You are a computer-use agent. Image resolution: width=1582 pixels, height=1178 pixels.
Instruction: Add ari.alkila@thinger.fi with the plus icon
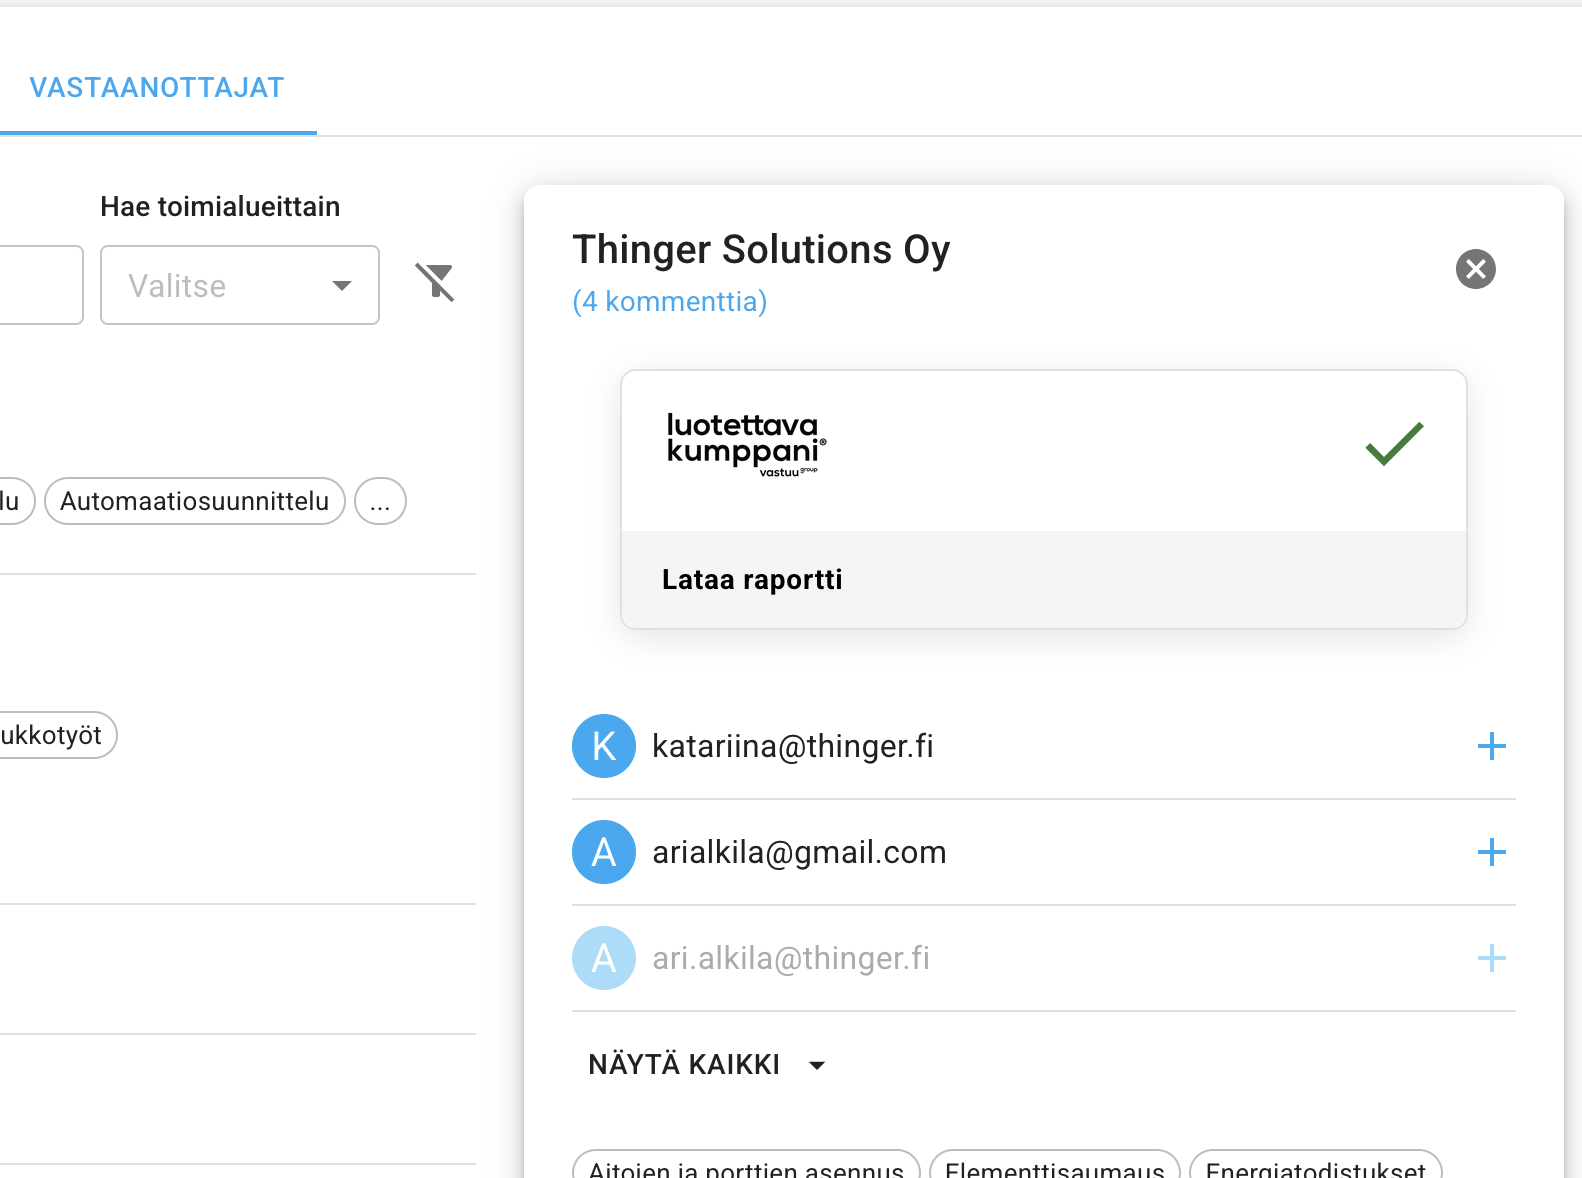[1491, 958]
